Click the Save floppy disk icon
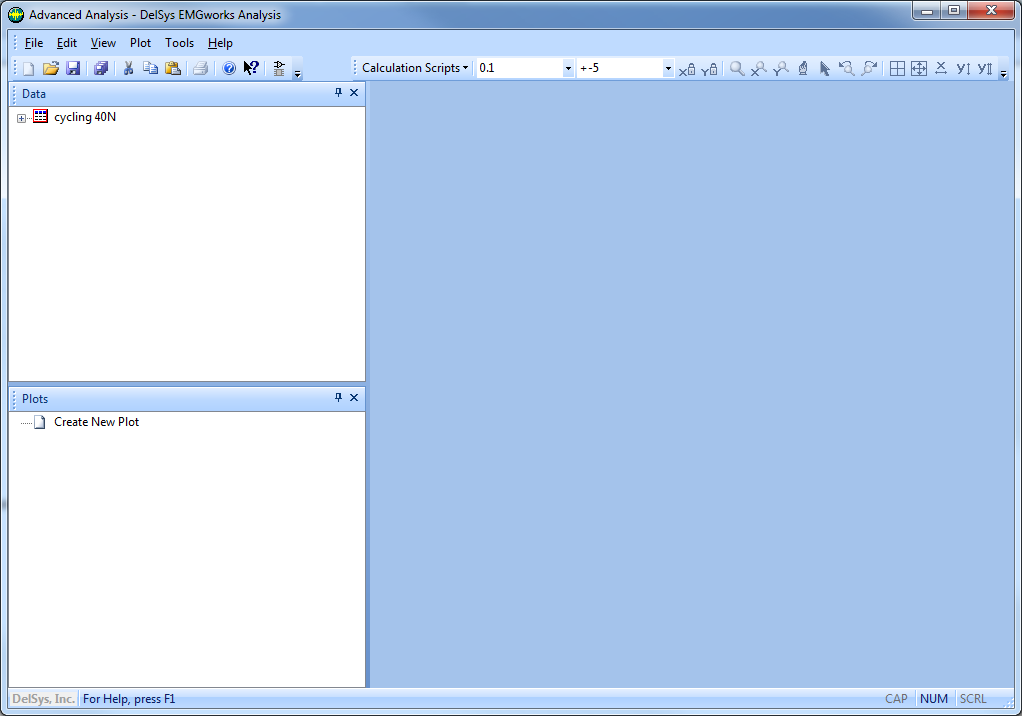The width and height of the screenshot is (1022, 716). click(73, 69)
